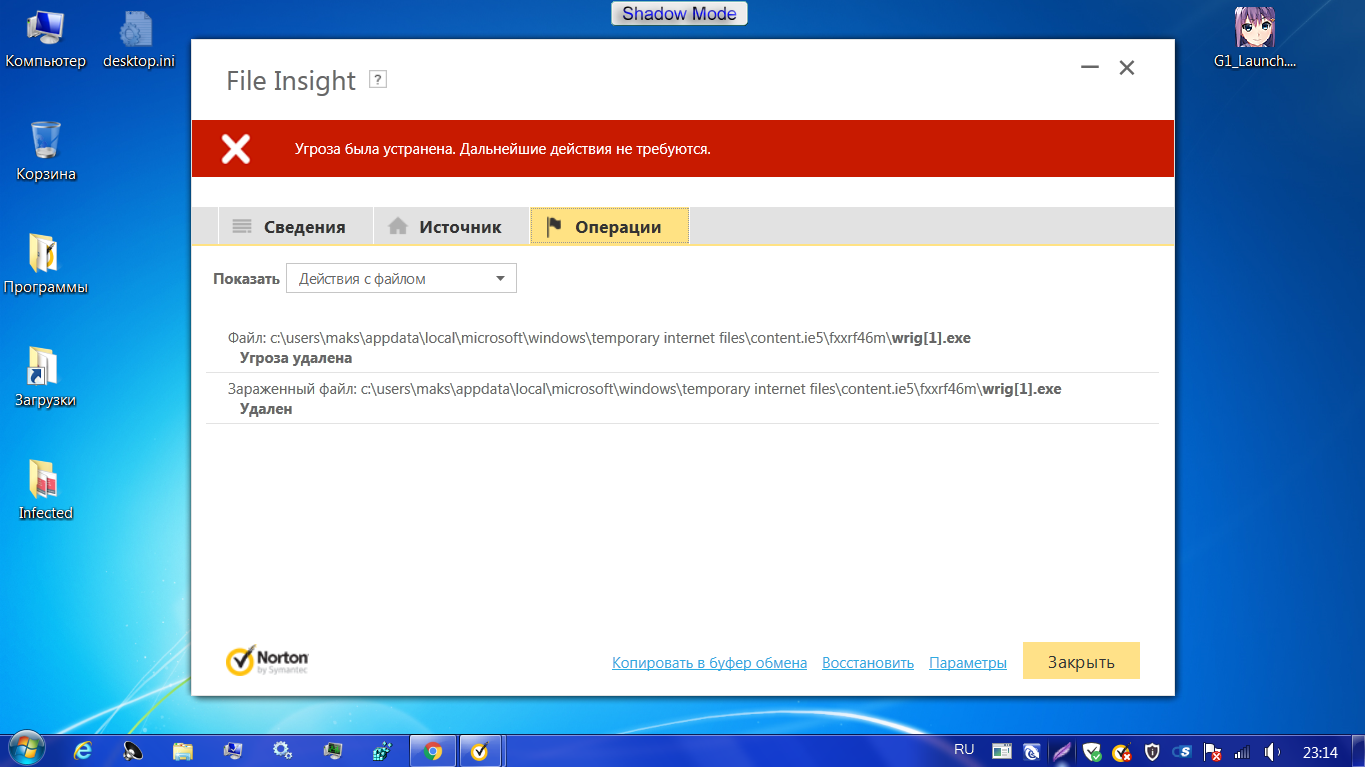This screenshot has height=767, width=1365.
Task: Click the Shadow Mode button at top
Action: coord(679,14)
